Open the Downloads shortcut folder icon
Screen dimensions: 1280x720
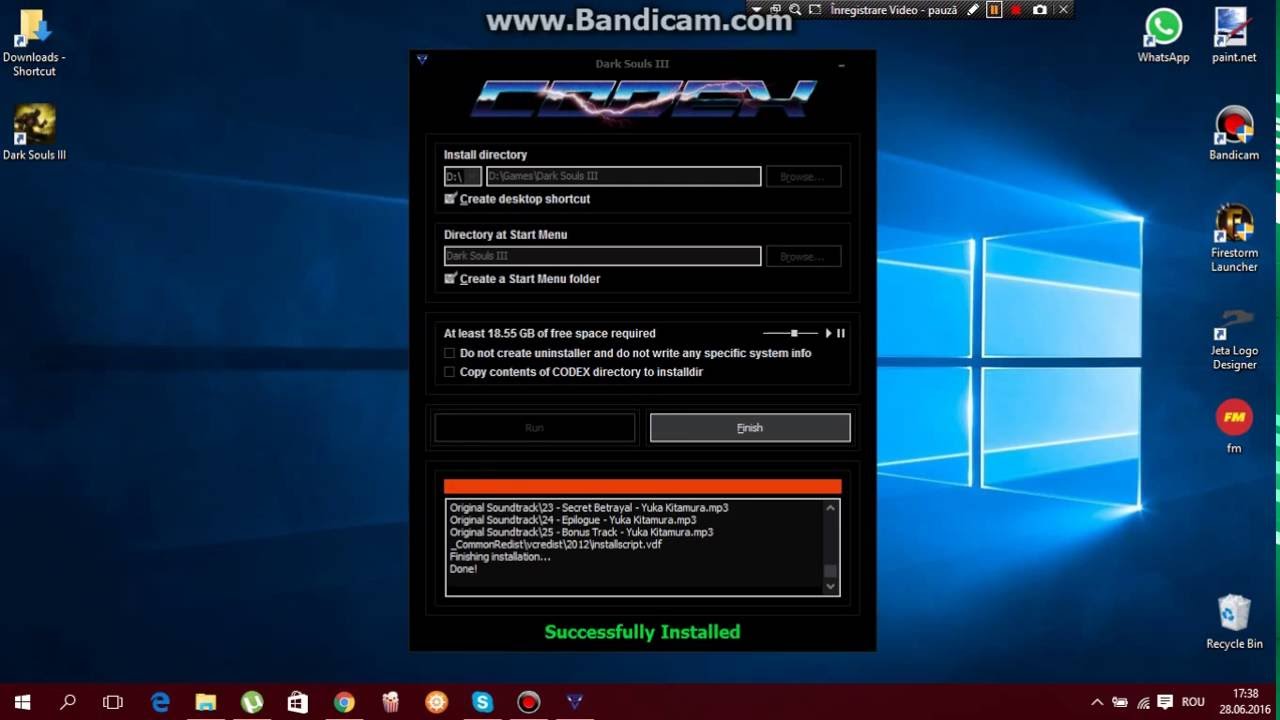click(34, 42)
